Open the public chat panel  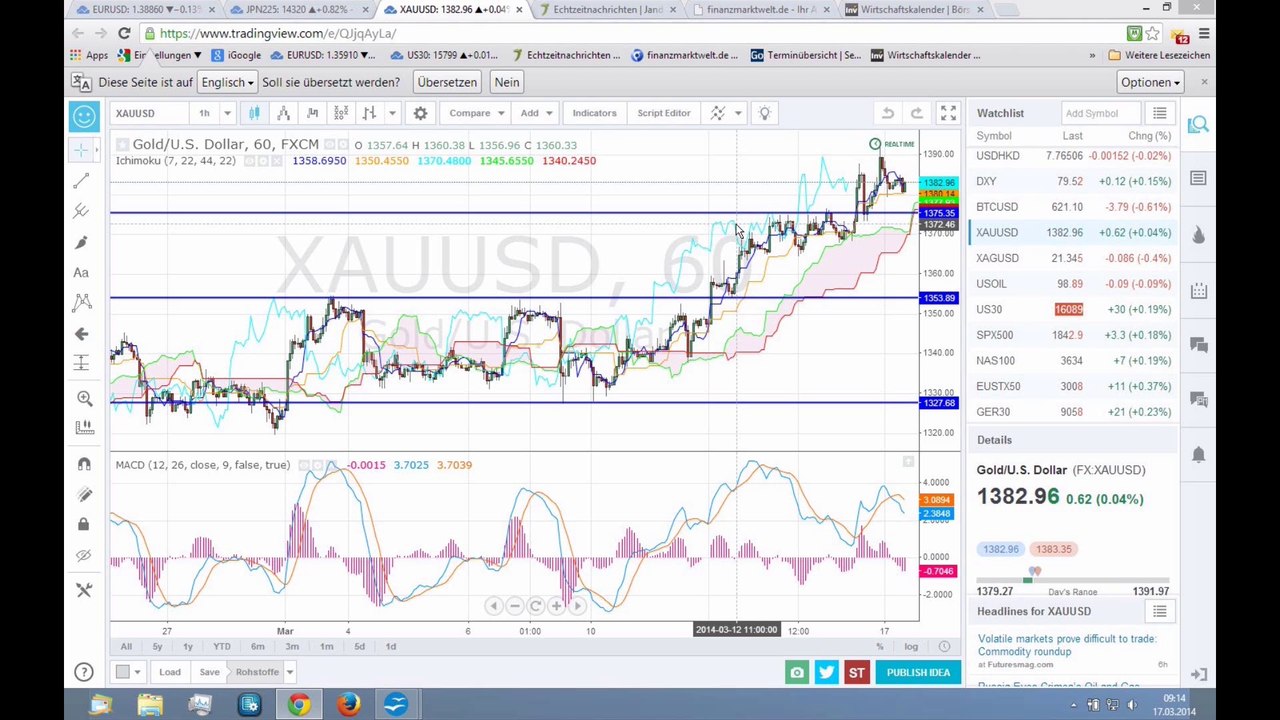(x=1198, y=345)
